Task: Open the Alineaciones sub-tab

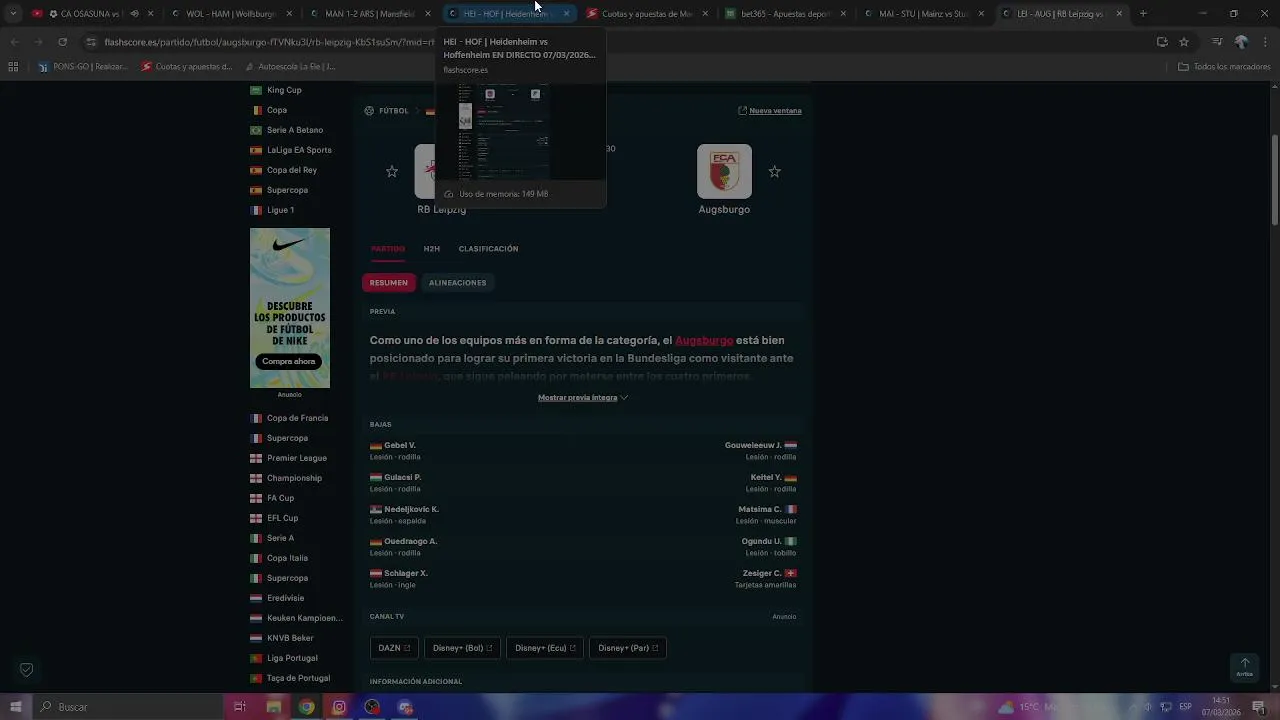Action: coord(457,283)
